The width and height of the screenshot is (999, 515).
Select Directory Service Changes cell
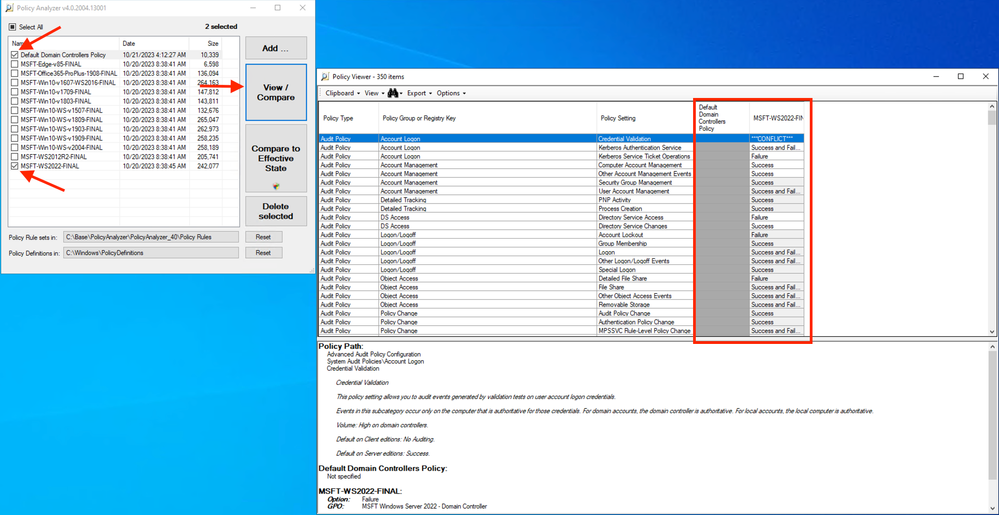point(646,226)
